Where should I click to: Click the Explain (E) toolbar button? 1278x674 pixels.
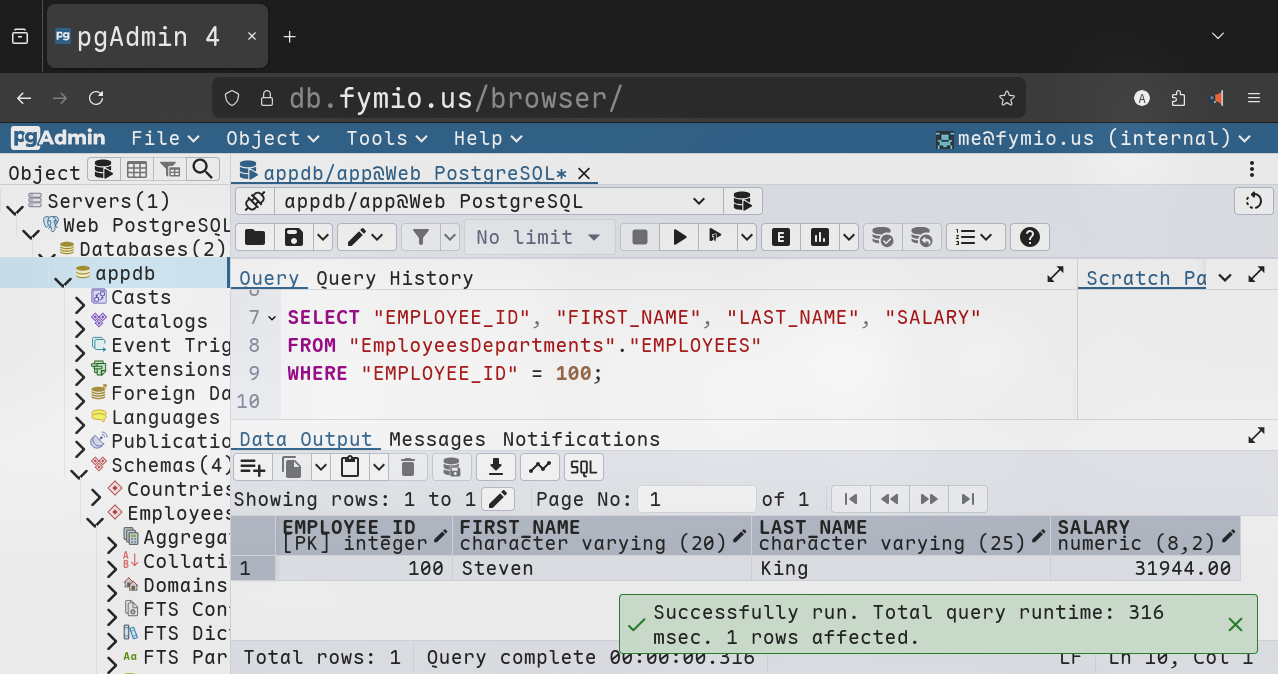point(781,237)
